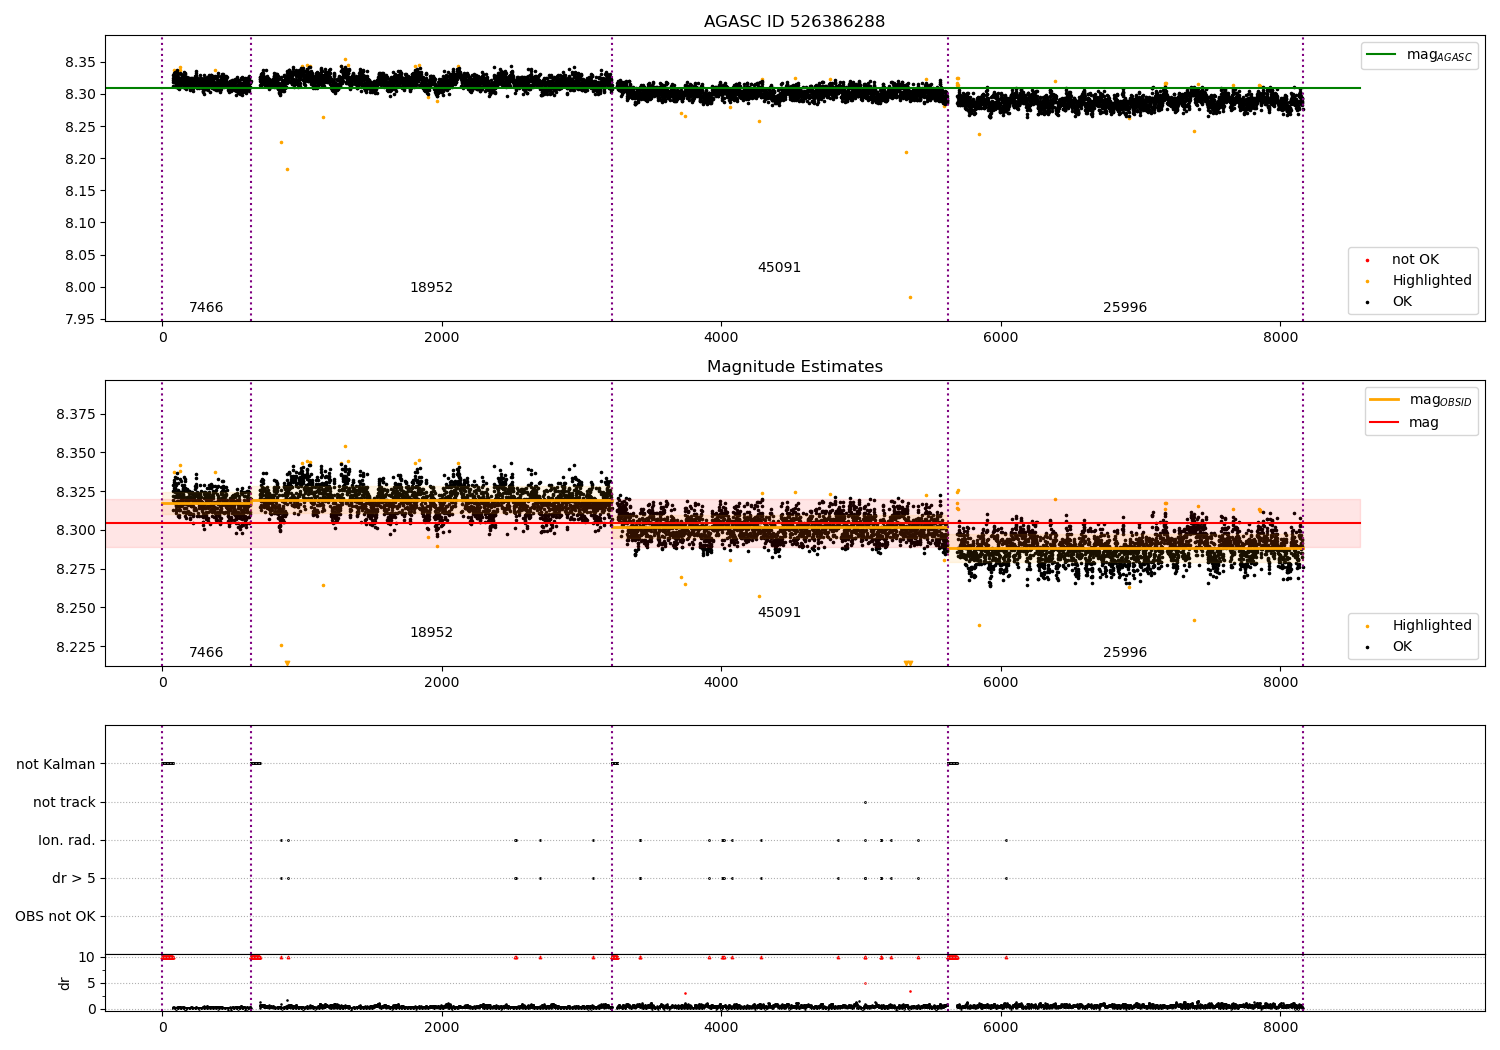This screenshot has height=1050, width=1500.
Task: Click the 8.35 y-axis tick in top plot
Action: click(x=80, y=62)
